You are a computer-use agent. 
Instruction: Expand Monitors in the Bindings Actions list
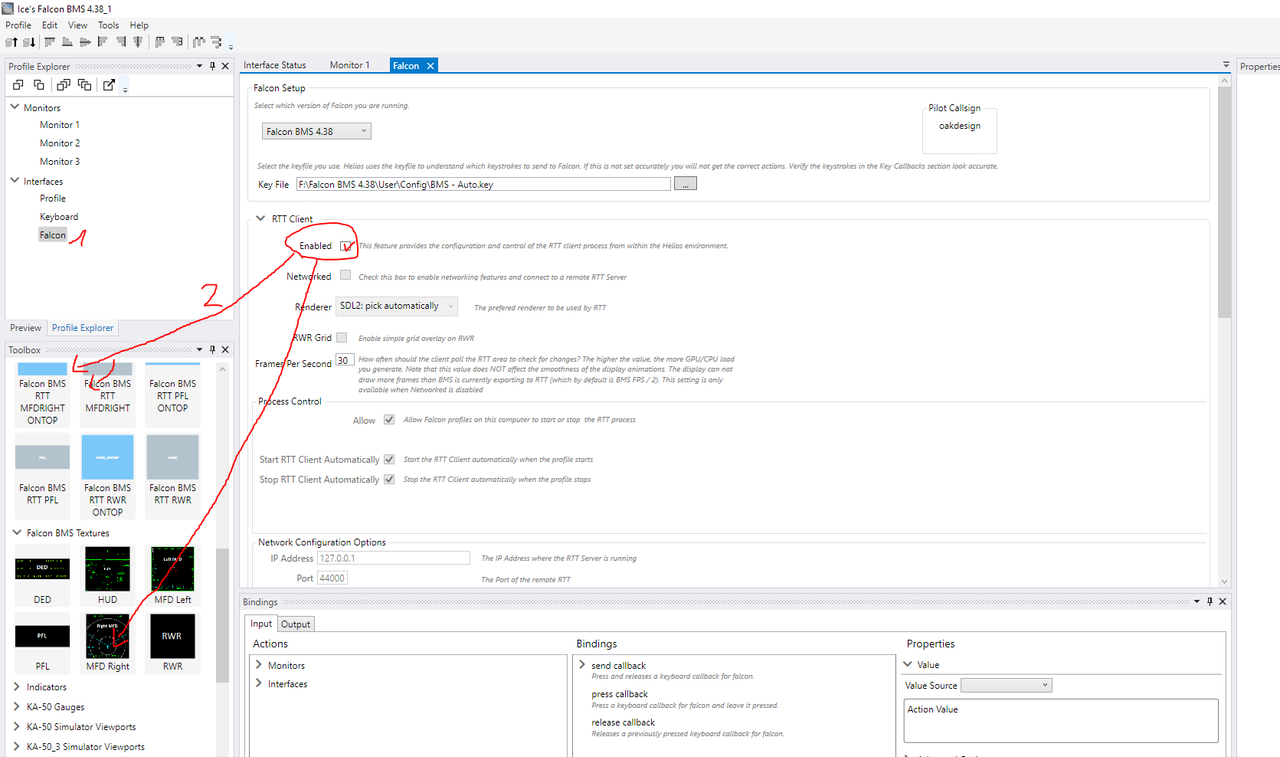pos(259,665)
